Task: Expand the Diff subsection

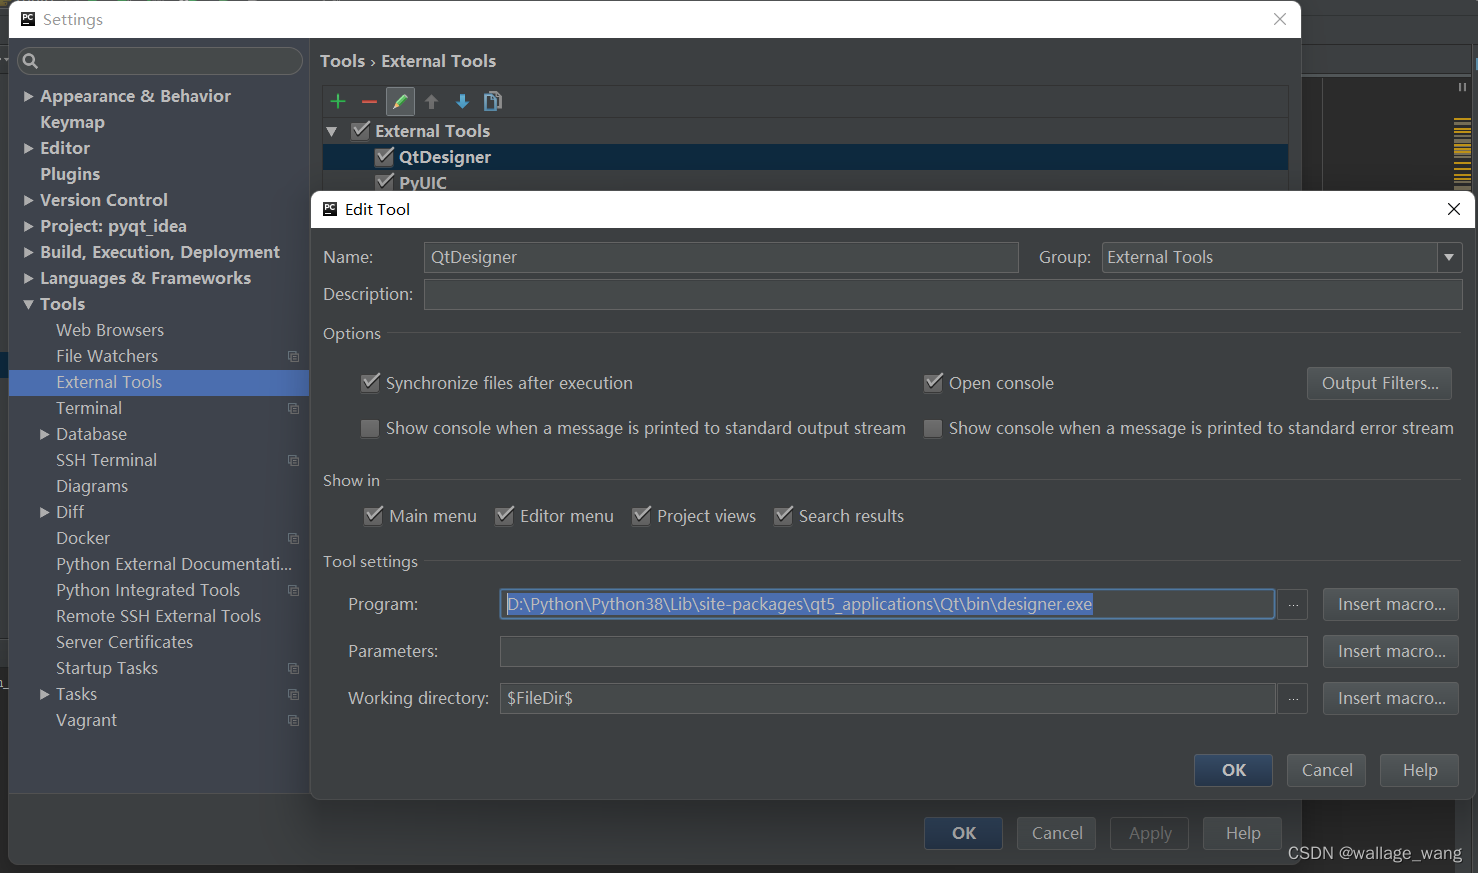Action: coord(45,512)
